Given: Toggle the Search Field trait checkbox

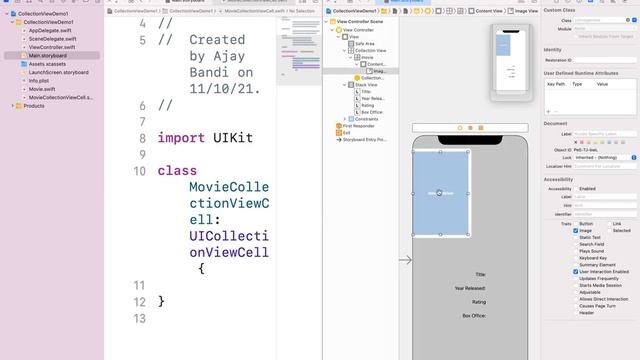Looking at the screenshot, I should point(576,244).
